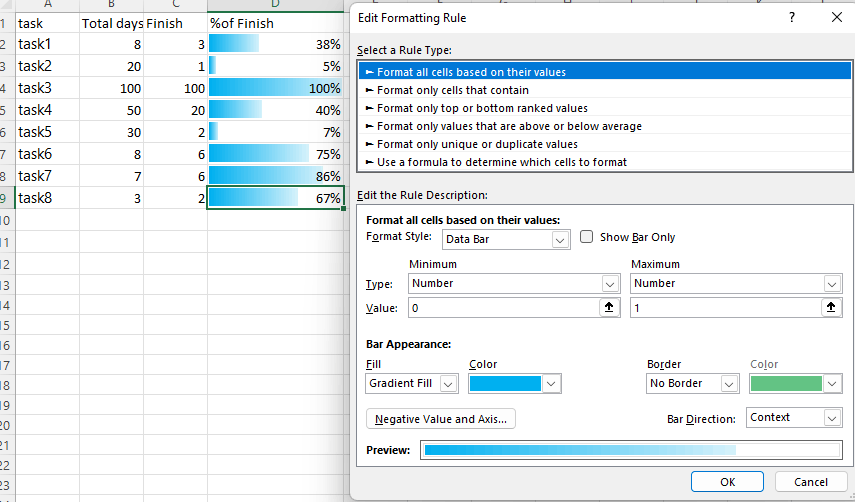Click the '%of Finish' header cell
The width and height of the screenshot is (855, 502).
(275, 23)
